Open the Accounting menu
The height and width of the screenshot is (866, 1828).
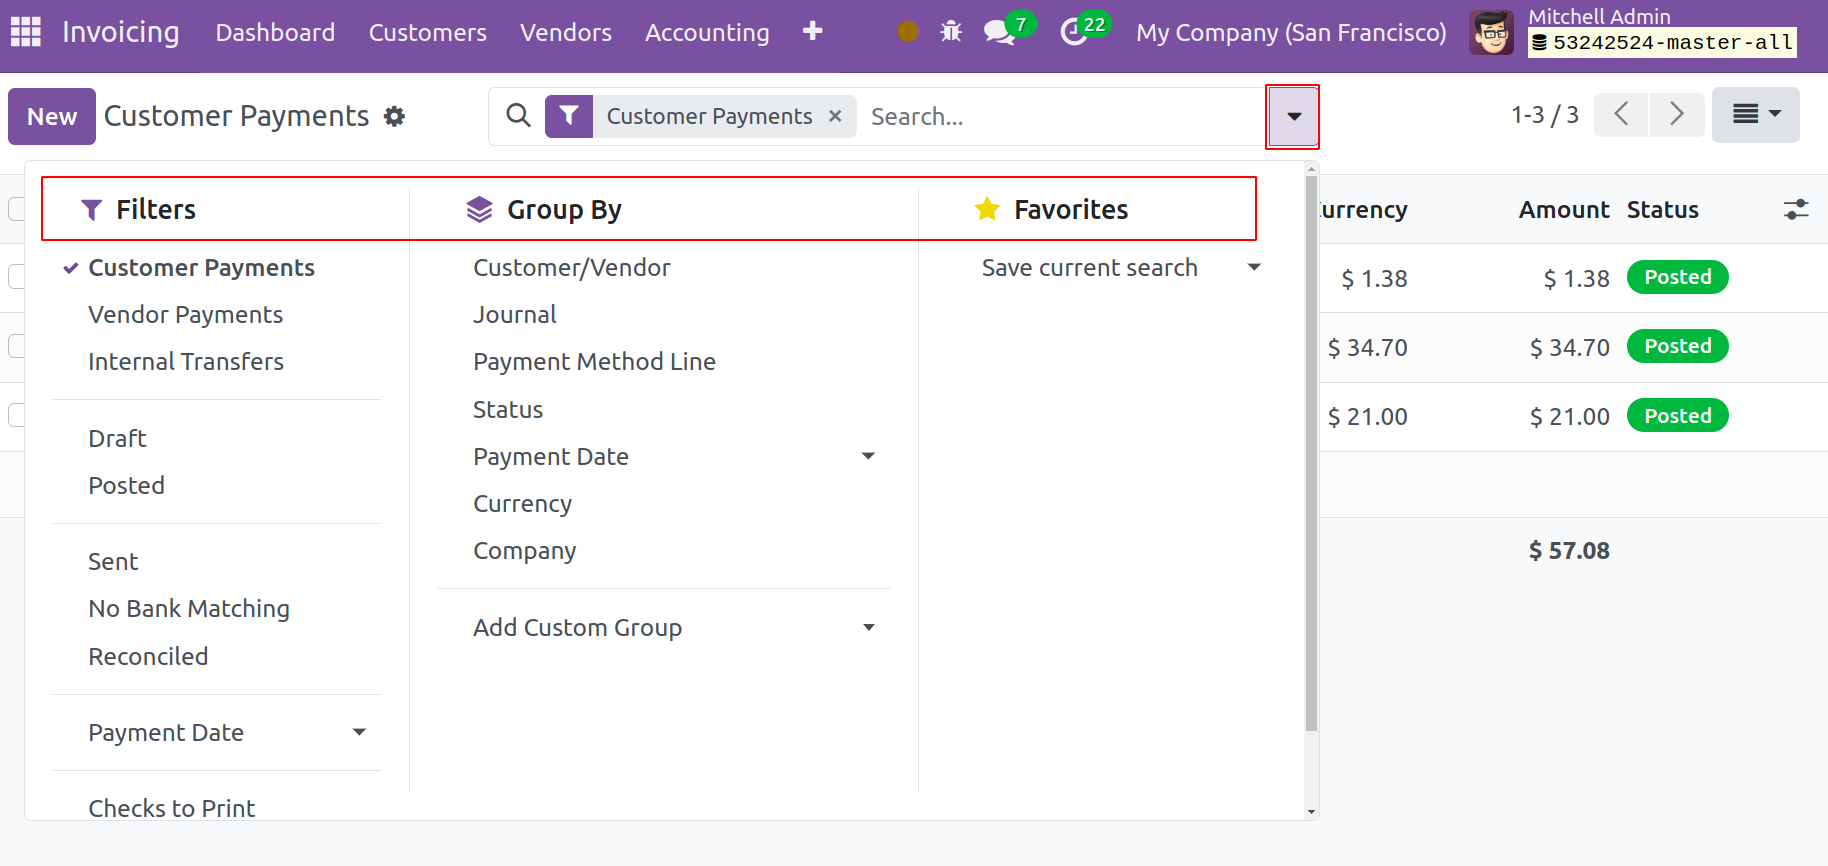tap(707, 33)
